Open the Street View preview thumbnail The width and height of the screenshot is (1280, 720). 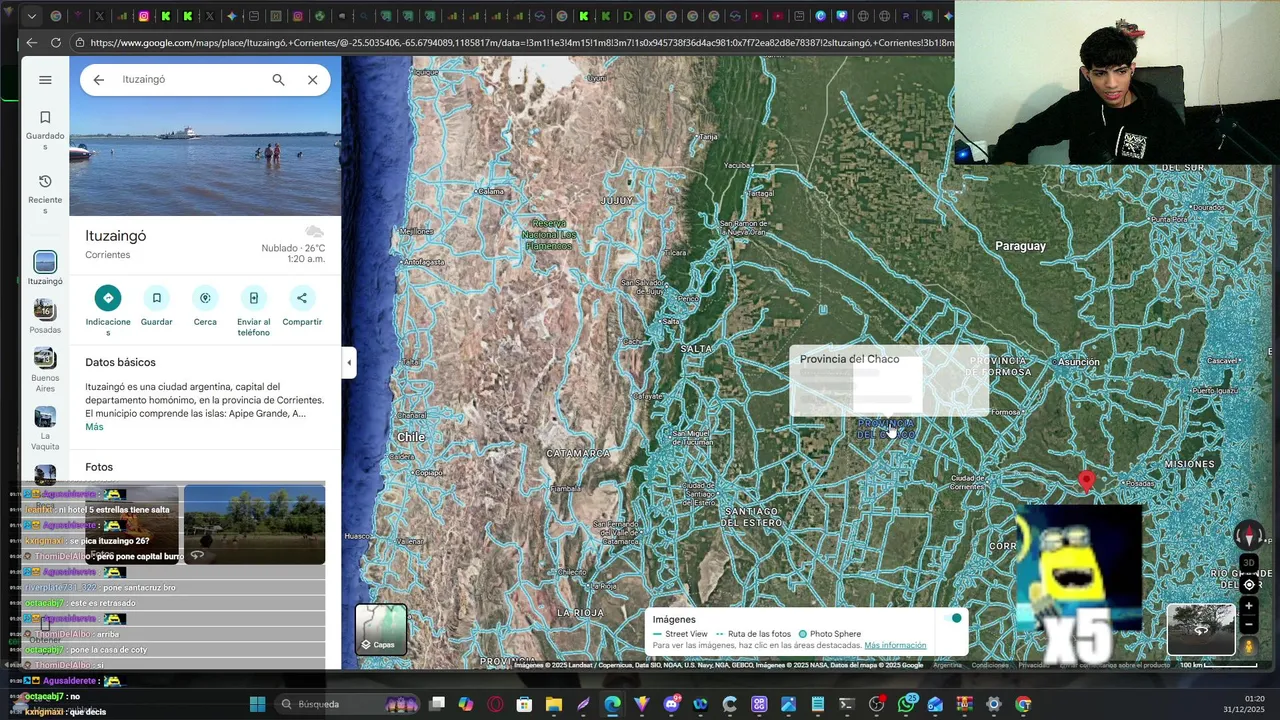click(x=1201, y=629)
